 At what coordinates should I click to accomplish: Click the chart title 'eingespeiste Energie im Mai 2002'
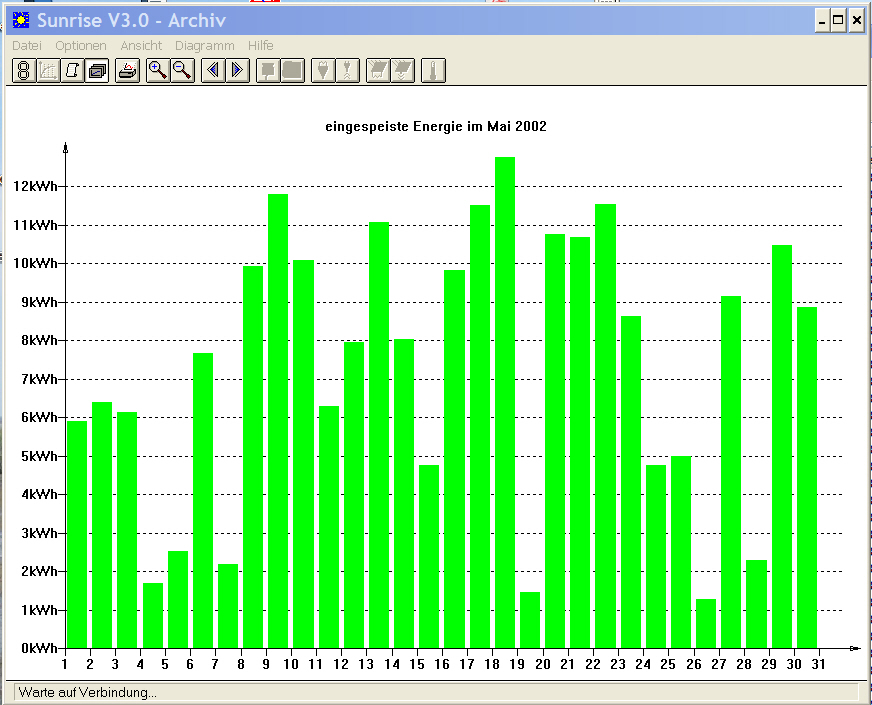[435, 127]
